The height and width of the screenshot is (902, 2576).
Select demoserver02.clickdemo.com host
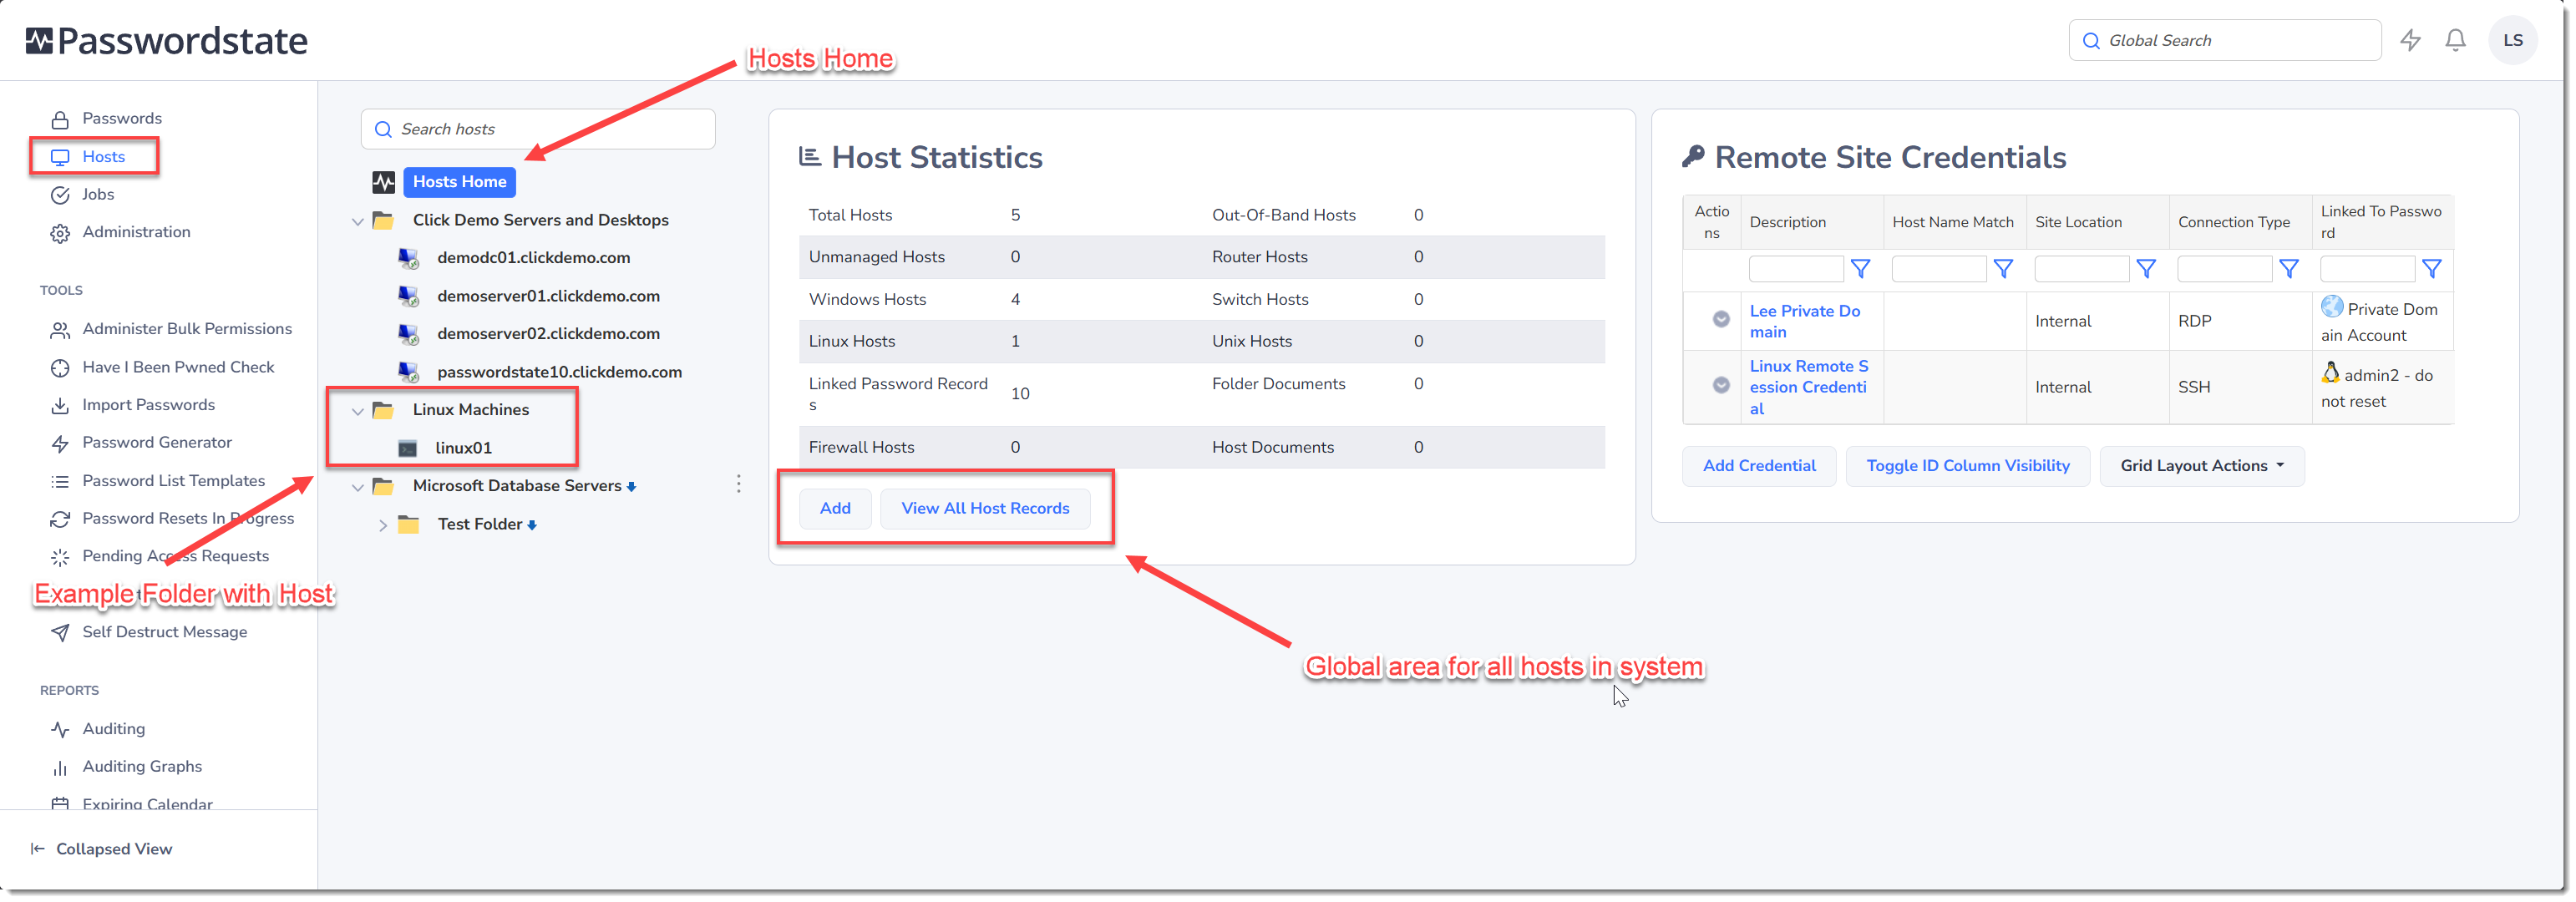[x=548, y=334]
